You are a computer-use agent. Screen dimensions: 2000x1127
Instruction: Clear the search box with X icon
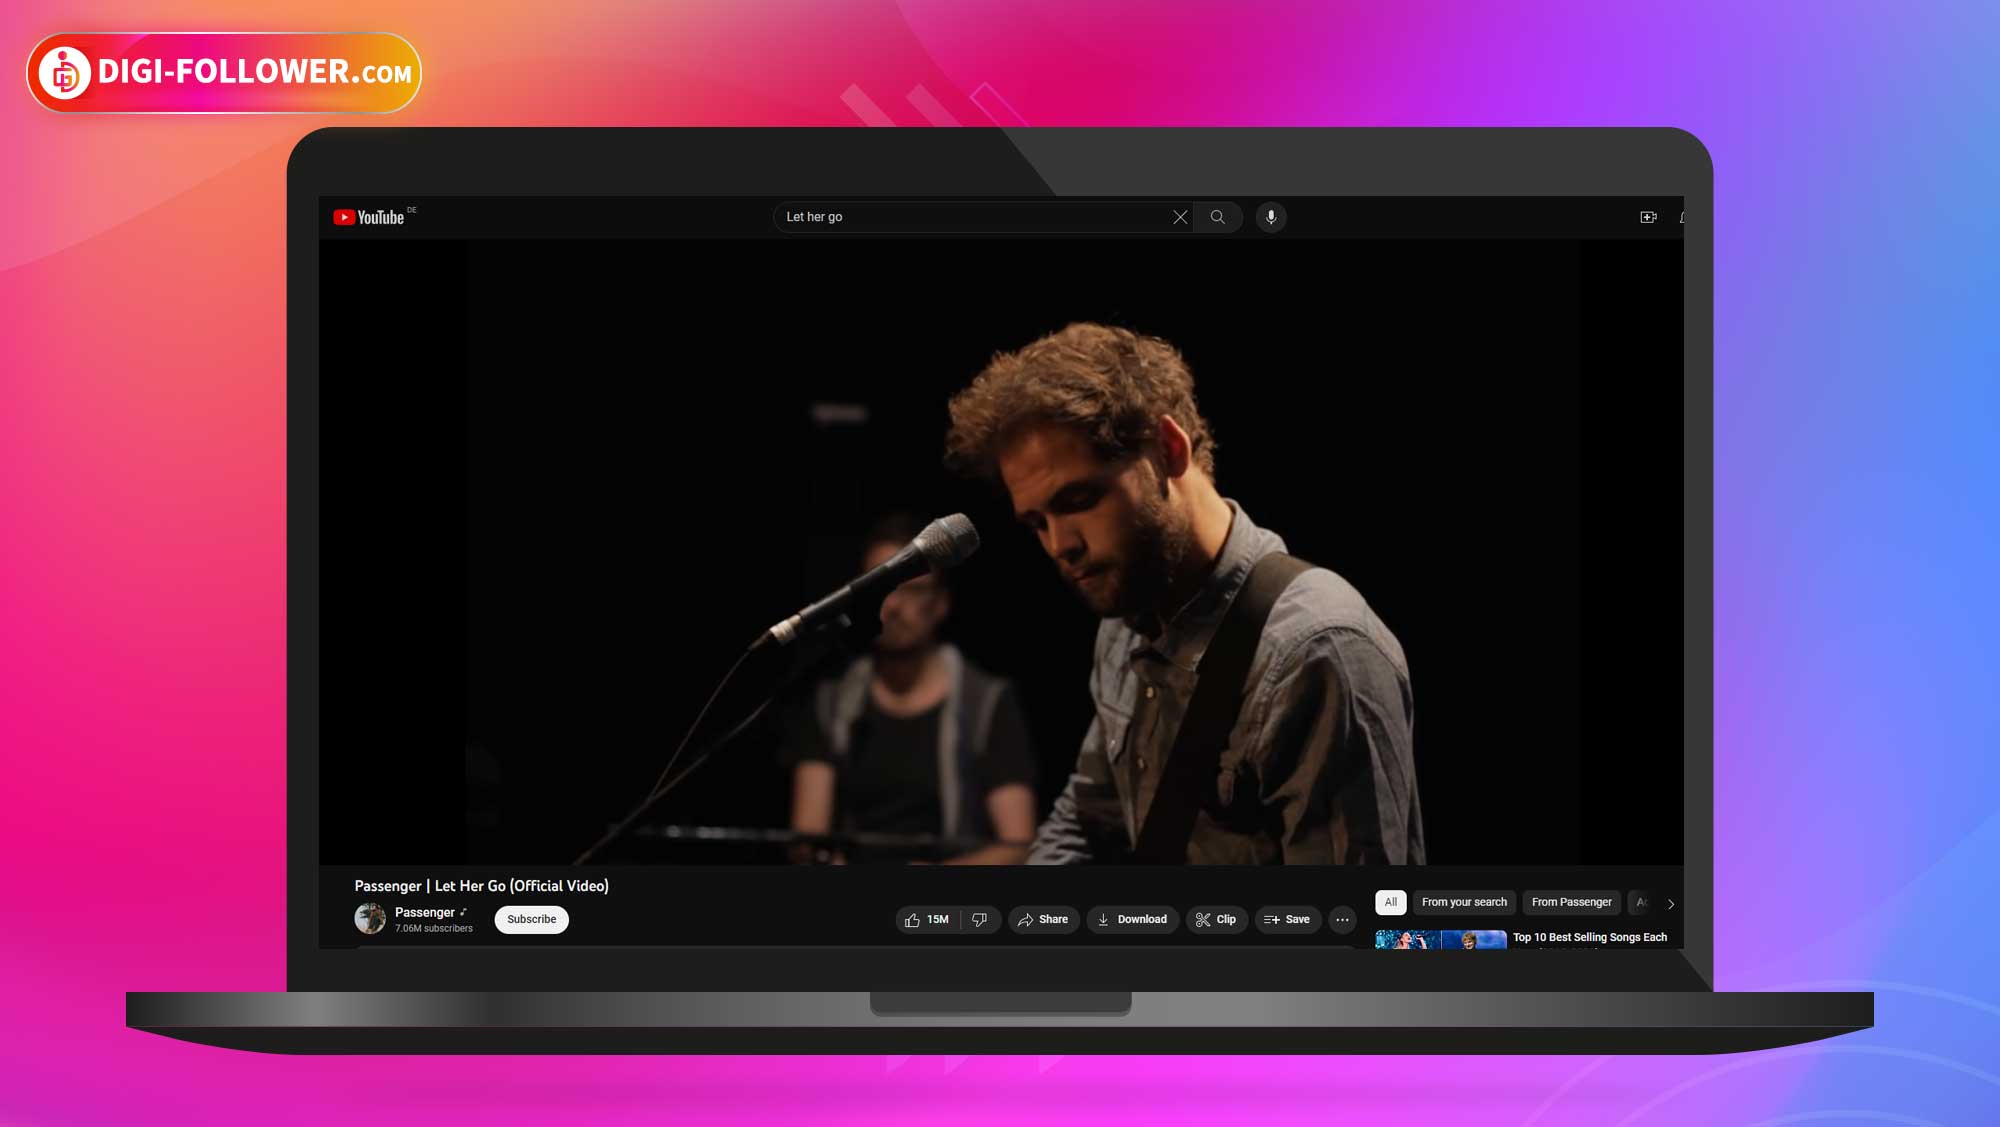[x=1180, y=217]
